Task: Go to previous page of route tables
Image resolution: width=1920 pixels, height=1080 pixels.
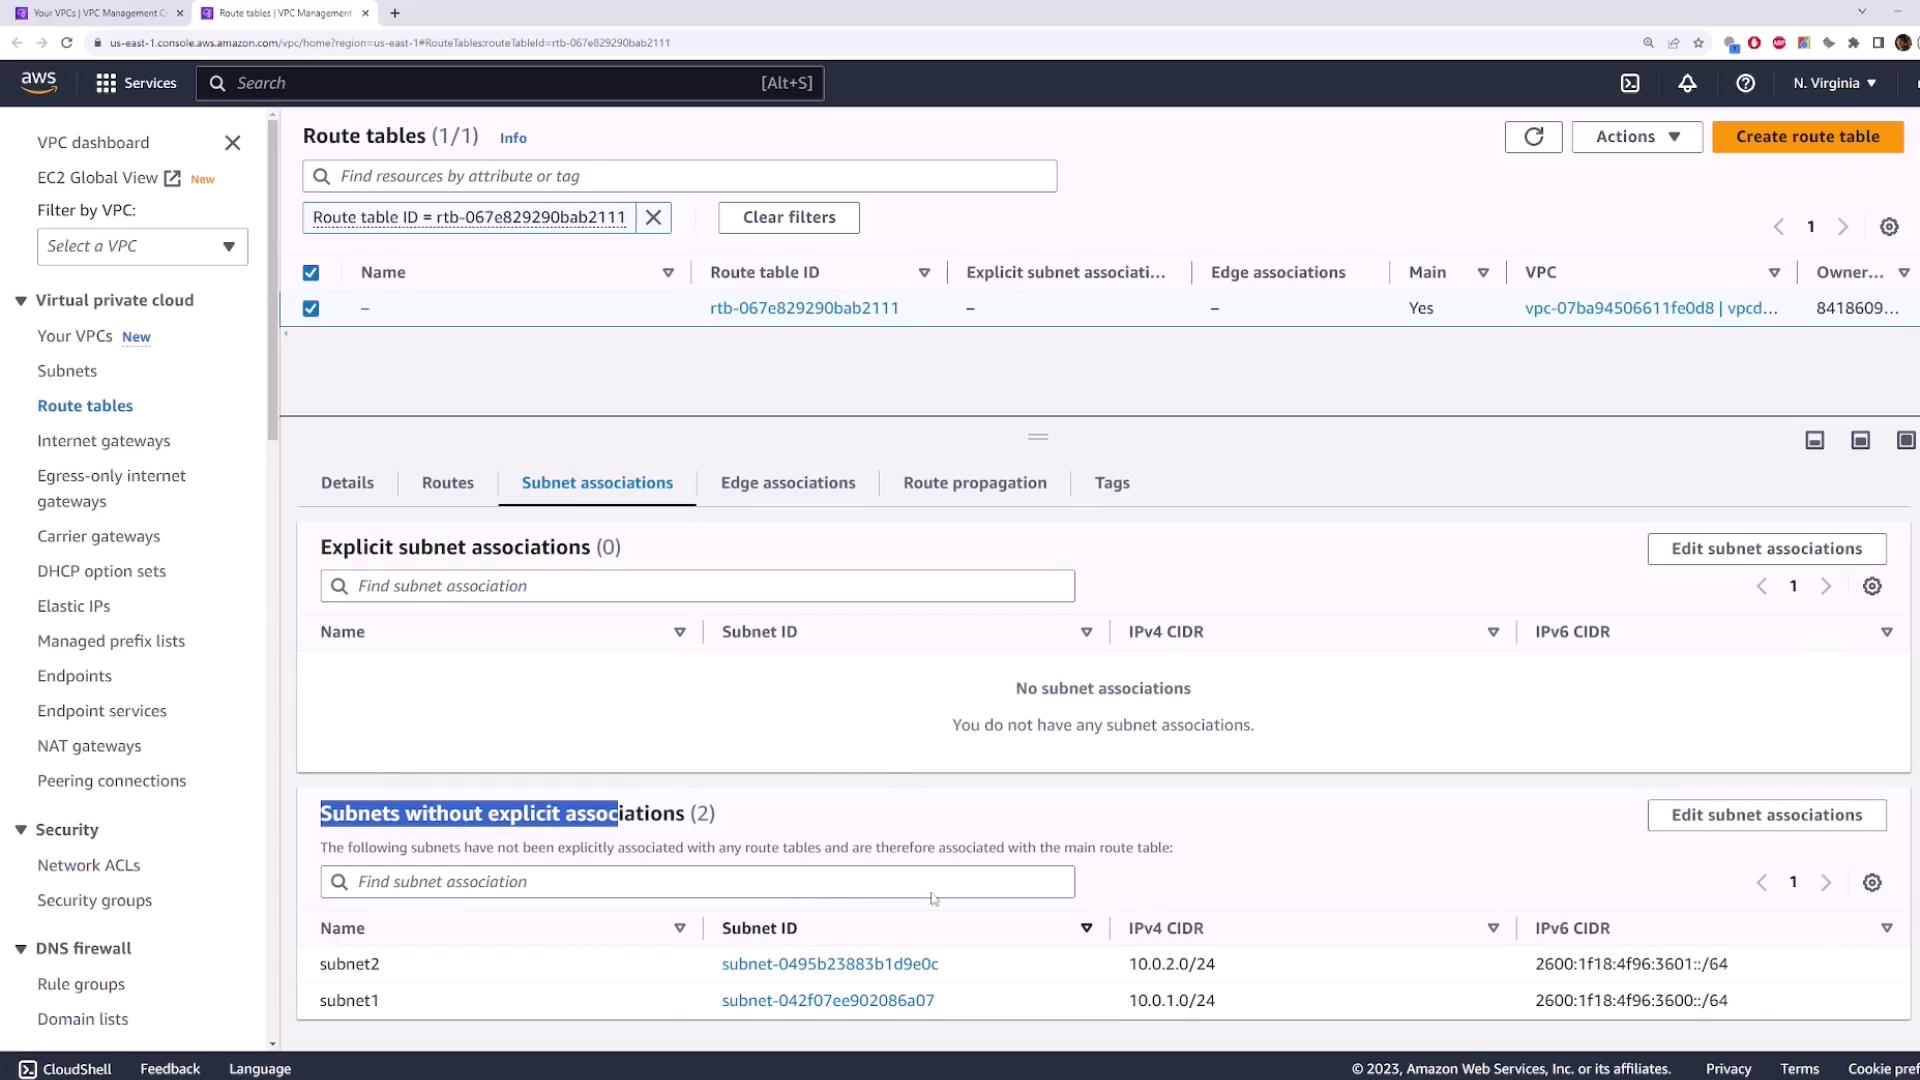Action: point(1779,227)
